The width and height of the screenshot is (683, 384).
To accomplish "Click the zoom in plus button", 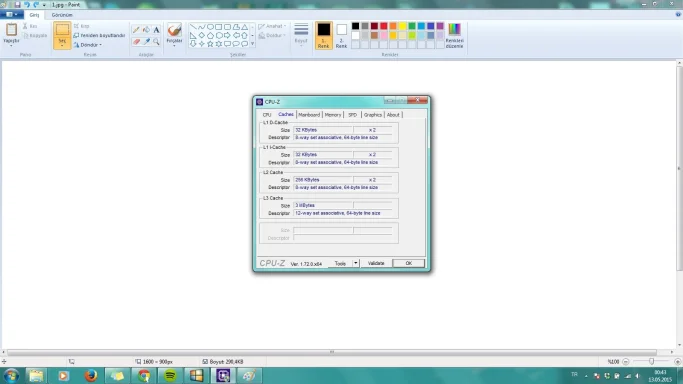I will pos(677,362).
